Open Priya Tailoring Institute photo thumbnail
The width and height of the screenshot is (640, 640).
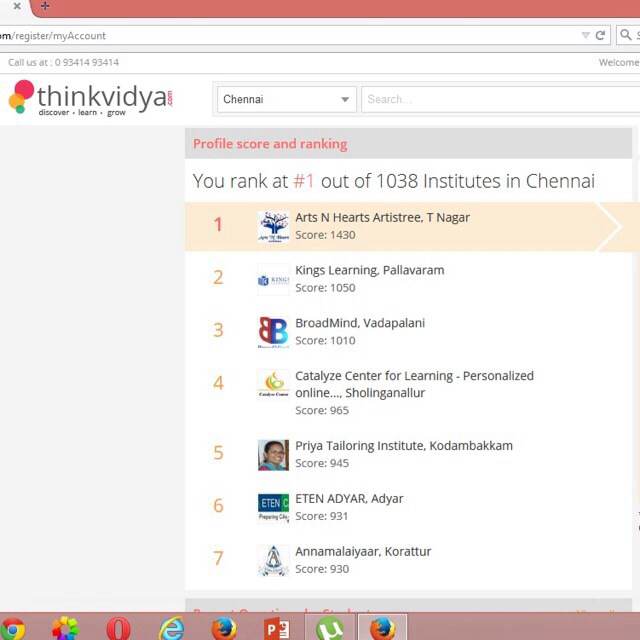coord(273,455)
